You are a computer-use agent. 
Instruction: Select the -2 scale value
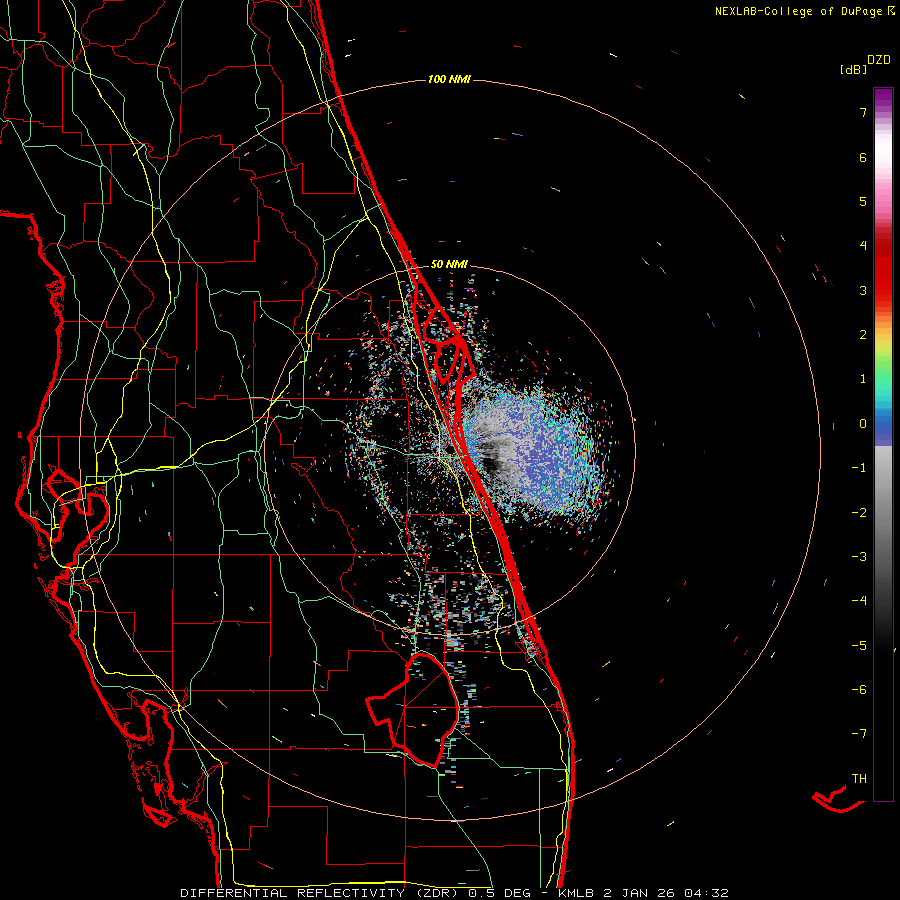pos(859,513)
